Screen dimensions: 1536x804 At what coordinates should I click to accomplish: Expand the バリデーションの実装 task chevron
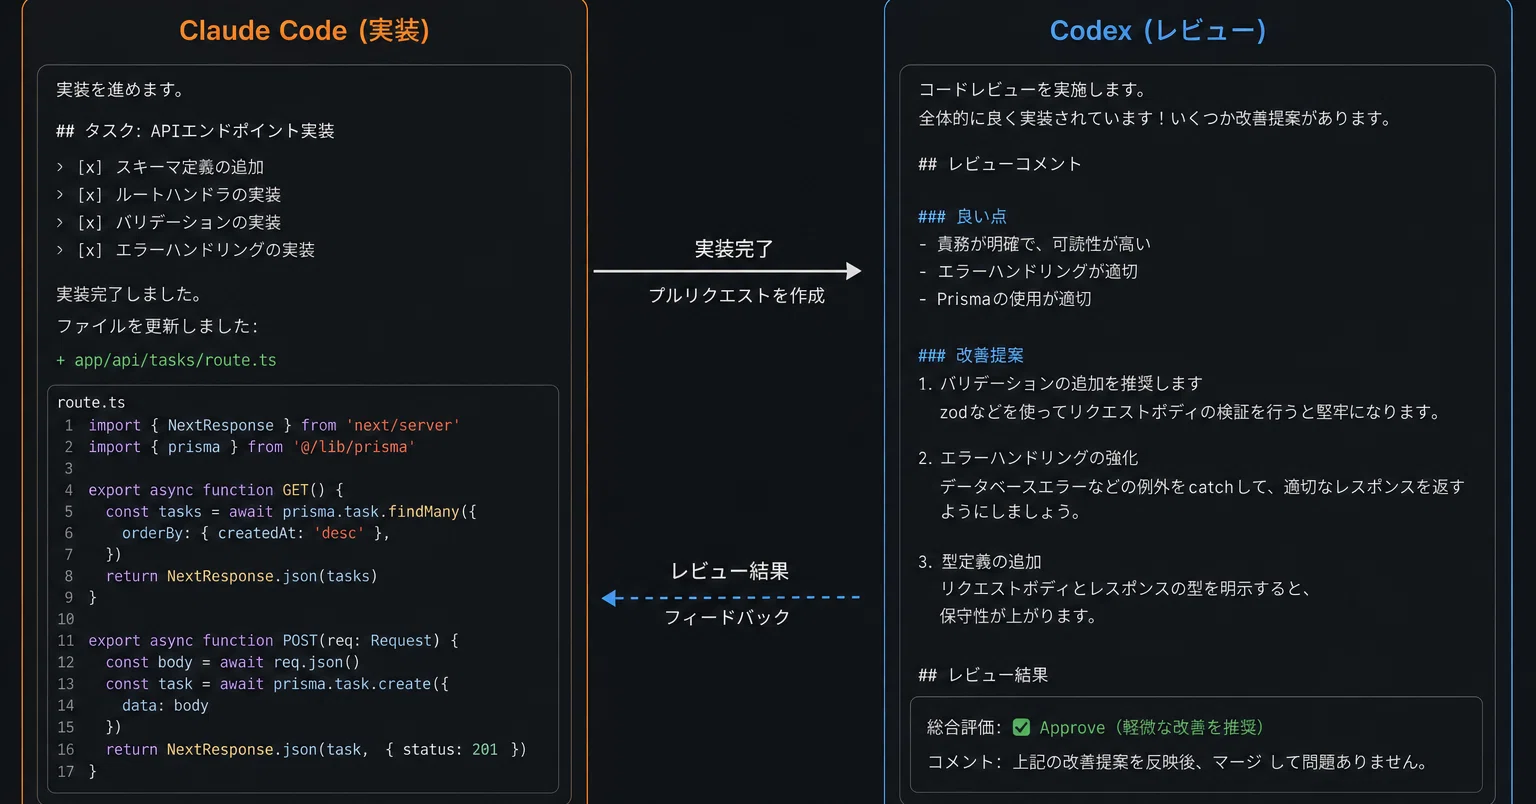coord(60,222)
